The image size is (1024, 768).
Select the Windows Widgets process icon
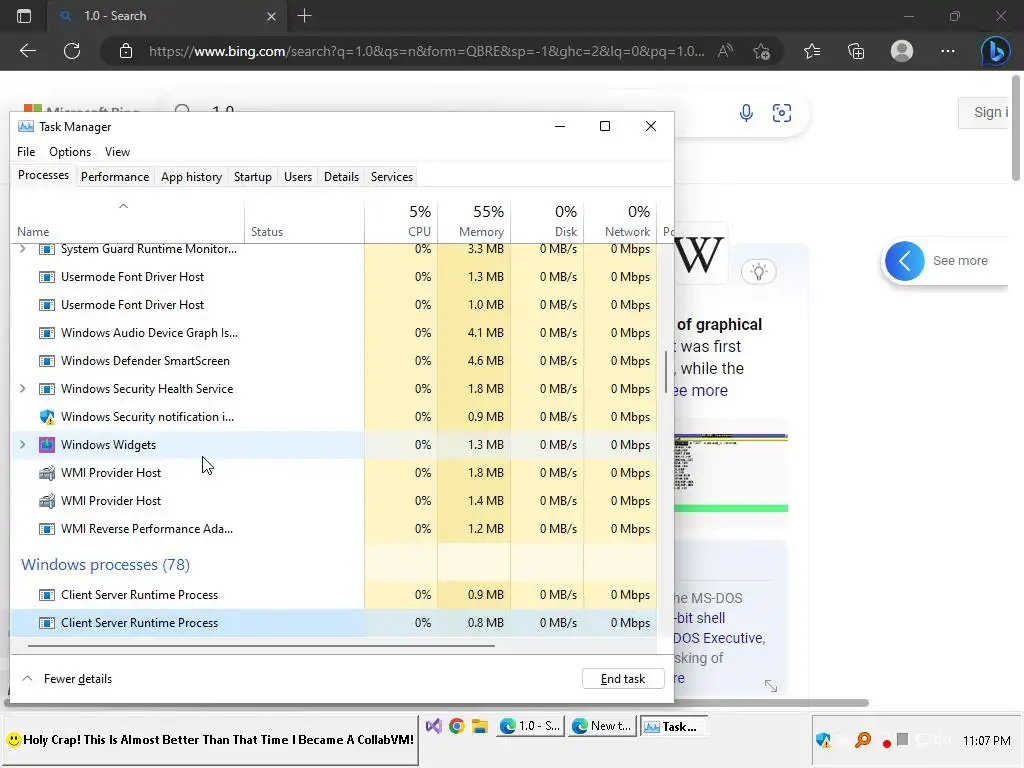tap(46, 445)
